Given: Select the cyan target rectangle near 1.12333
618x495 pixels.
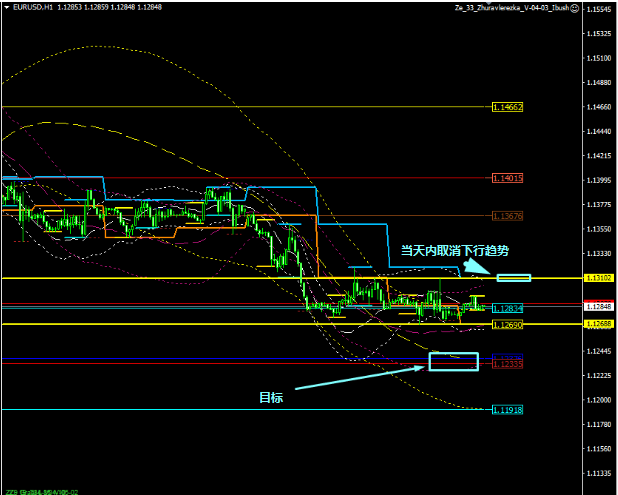Looking at the screenshot, I should tap(446, 360).
